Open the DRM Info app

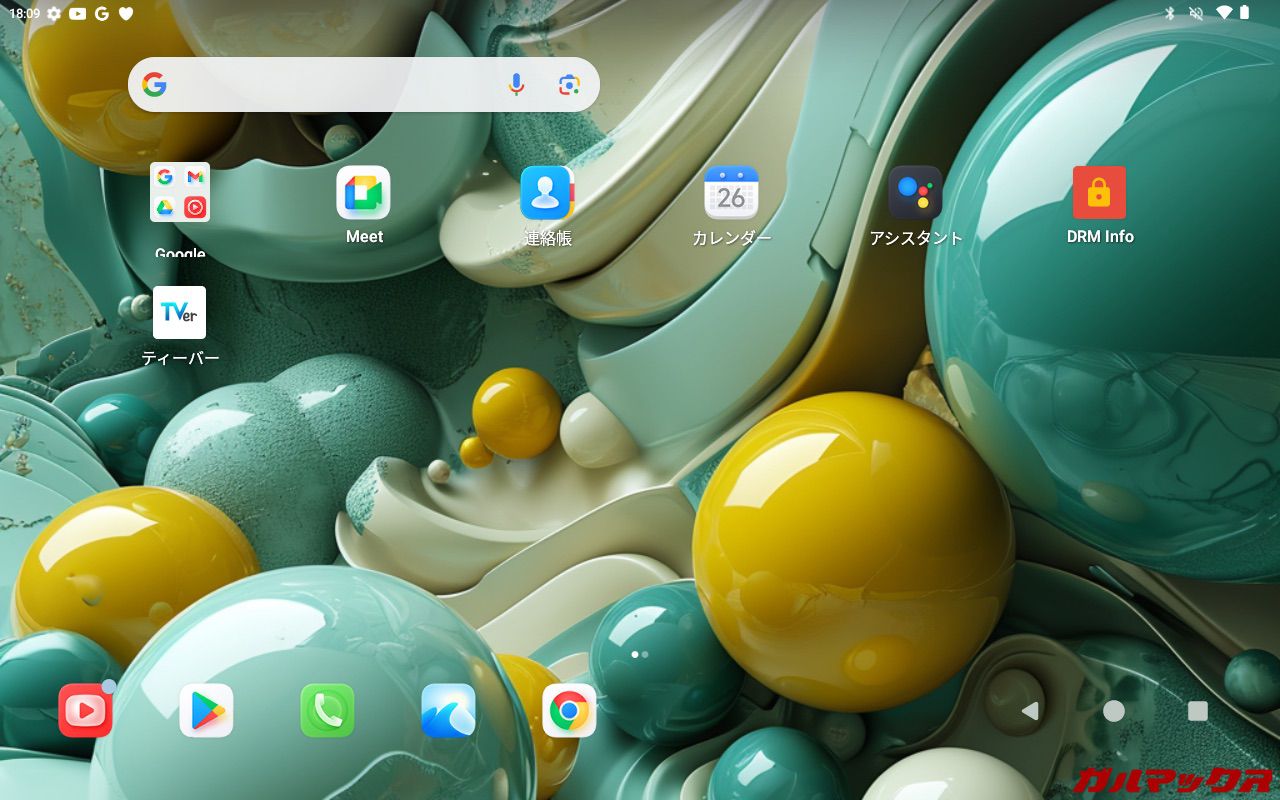(x=1099, y=193)
